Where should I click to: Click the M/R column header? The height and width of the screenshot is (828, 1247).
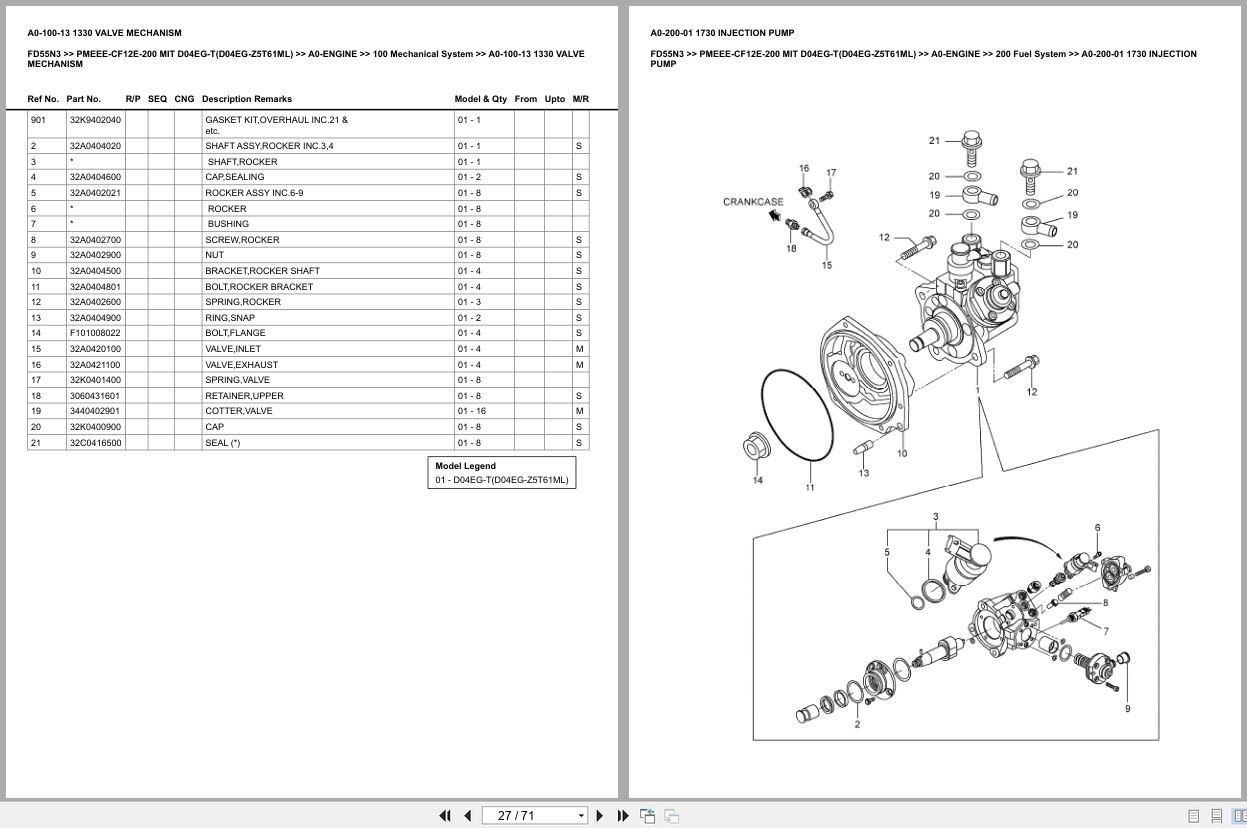(x=581, y=99)
